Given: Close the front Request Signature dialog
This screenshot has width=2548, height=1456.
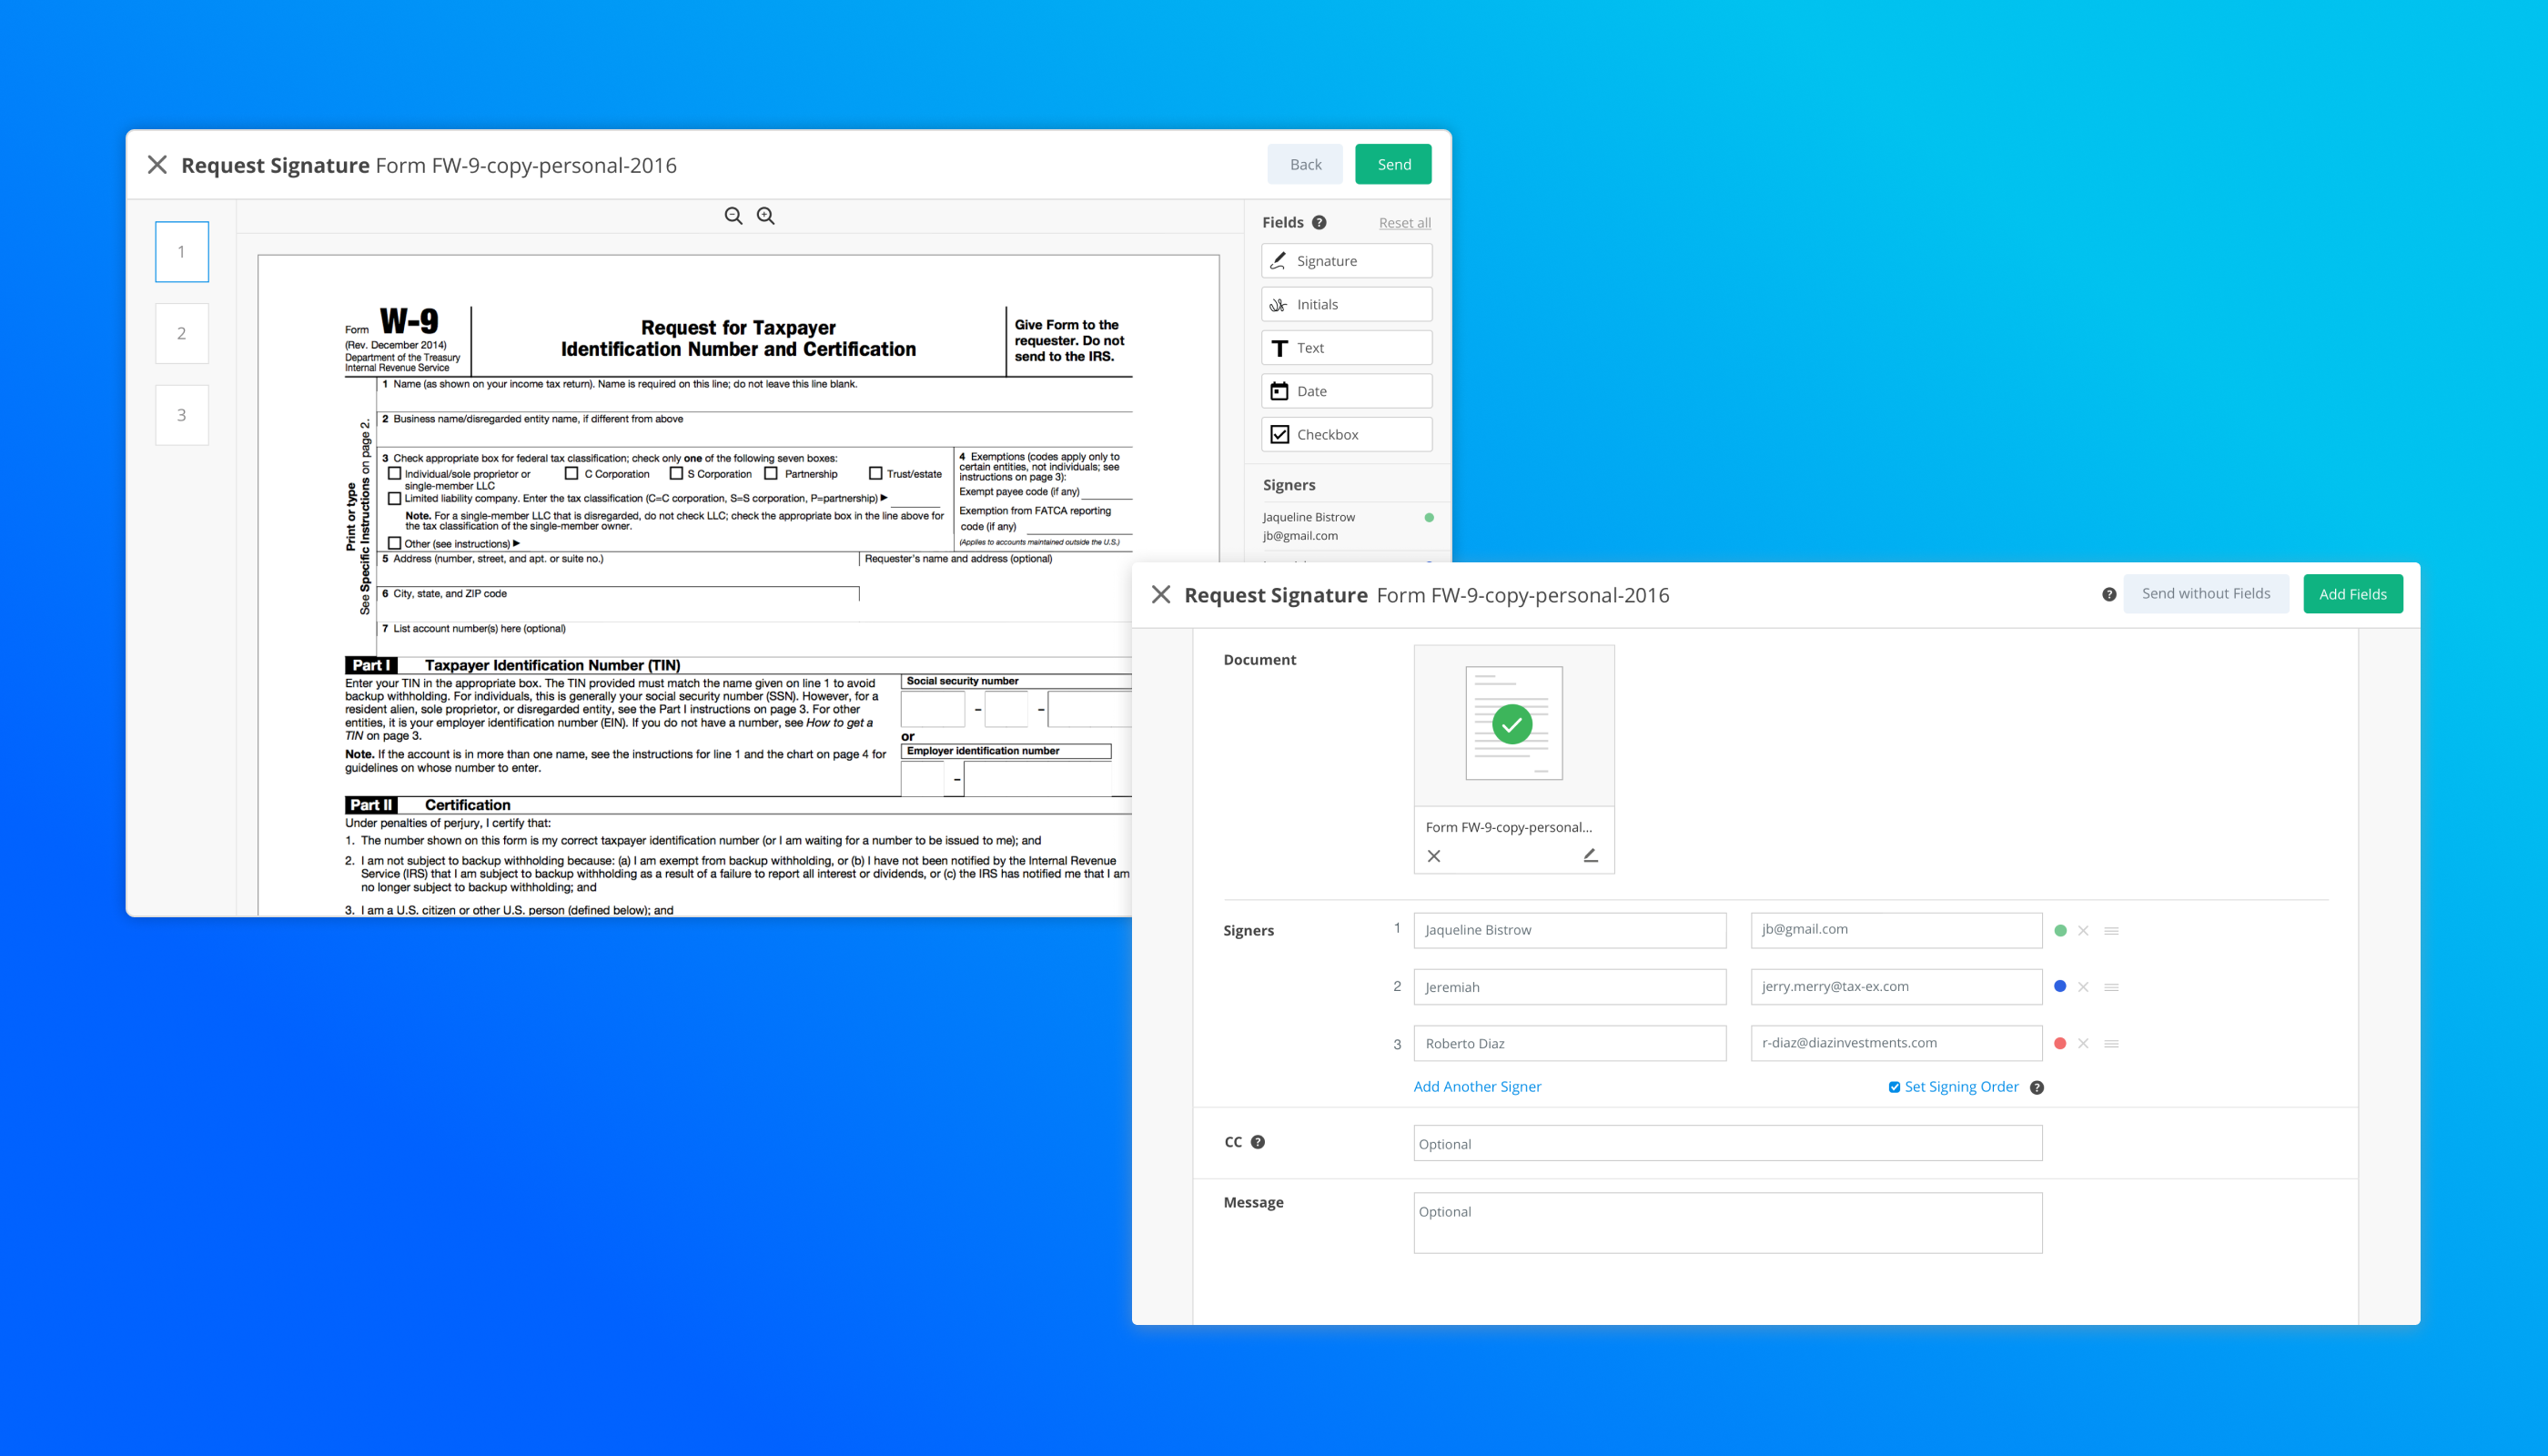Looking at the screenshot, I should click(x=1161, y=595).
